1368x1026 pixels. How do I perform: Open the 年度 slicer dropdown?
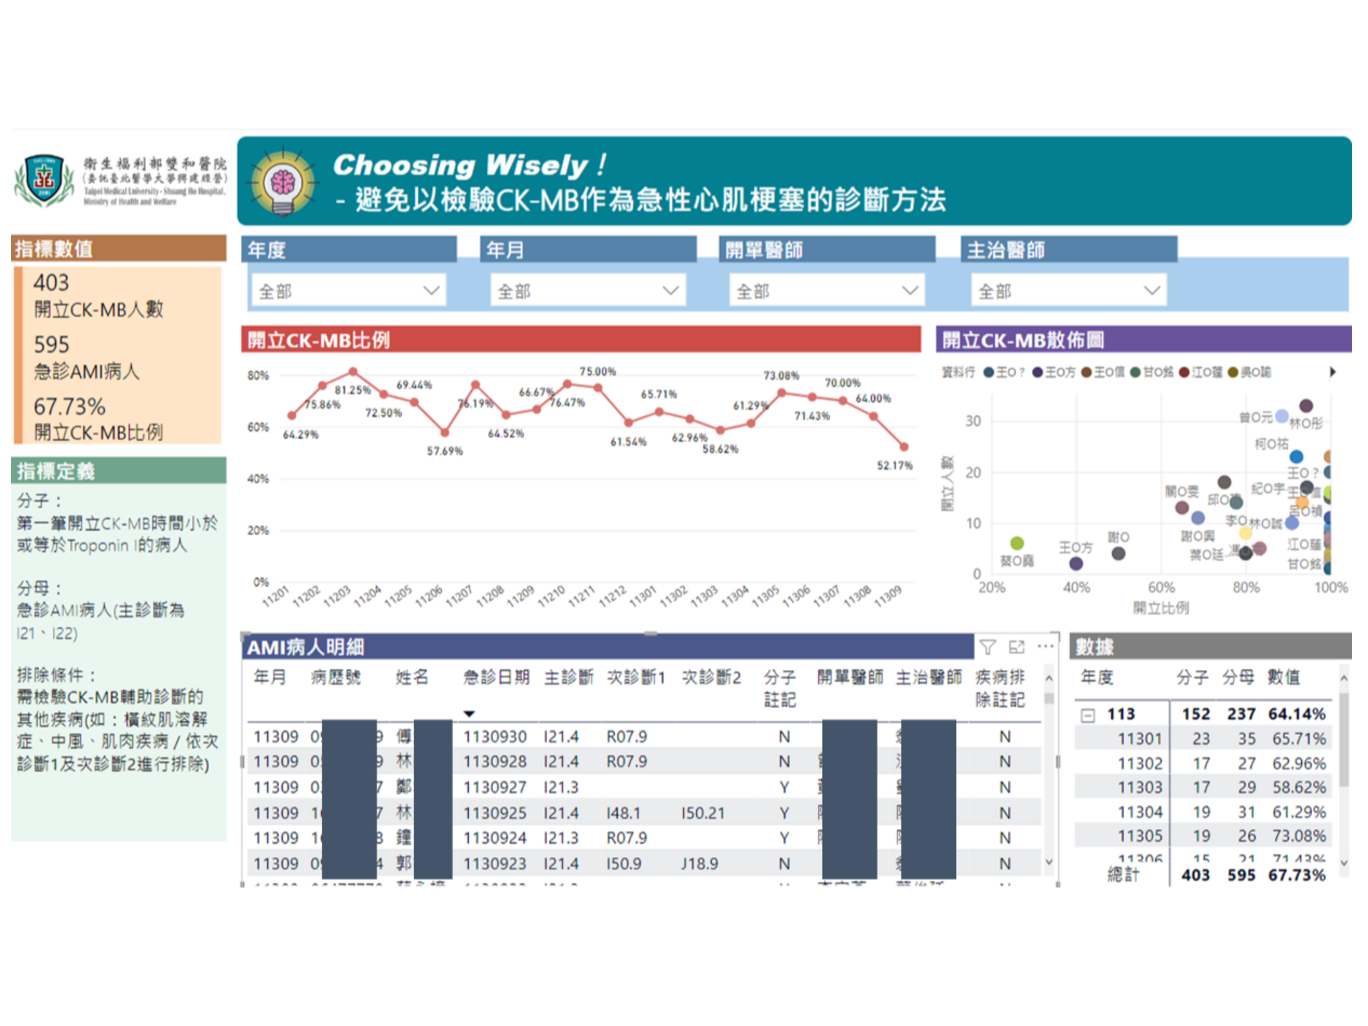pos(347,291)
